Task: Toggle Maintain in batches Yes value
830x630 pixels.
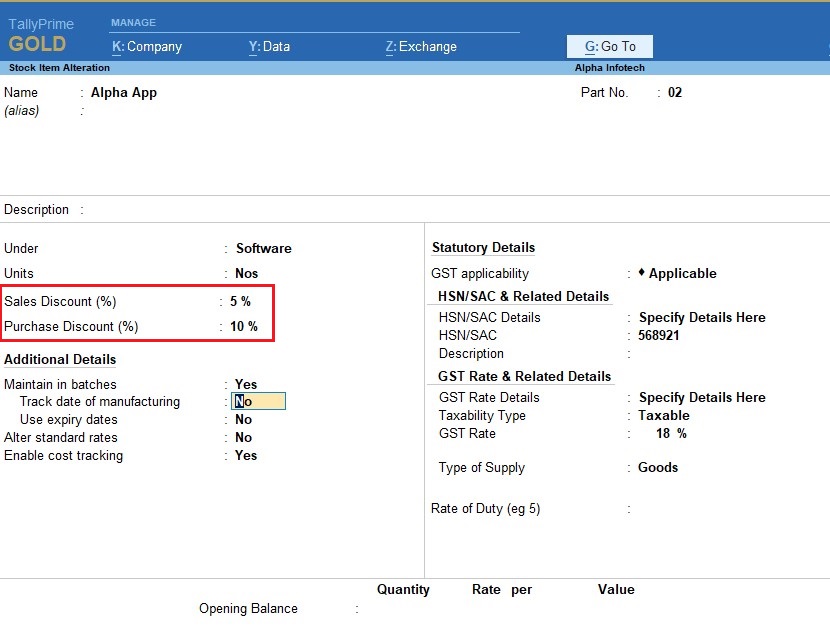Action: point(246,384)
